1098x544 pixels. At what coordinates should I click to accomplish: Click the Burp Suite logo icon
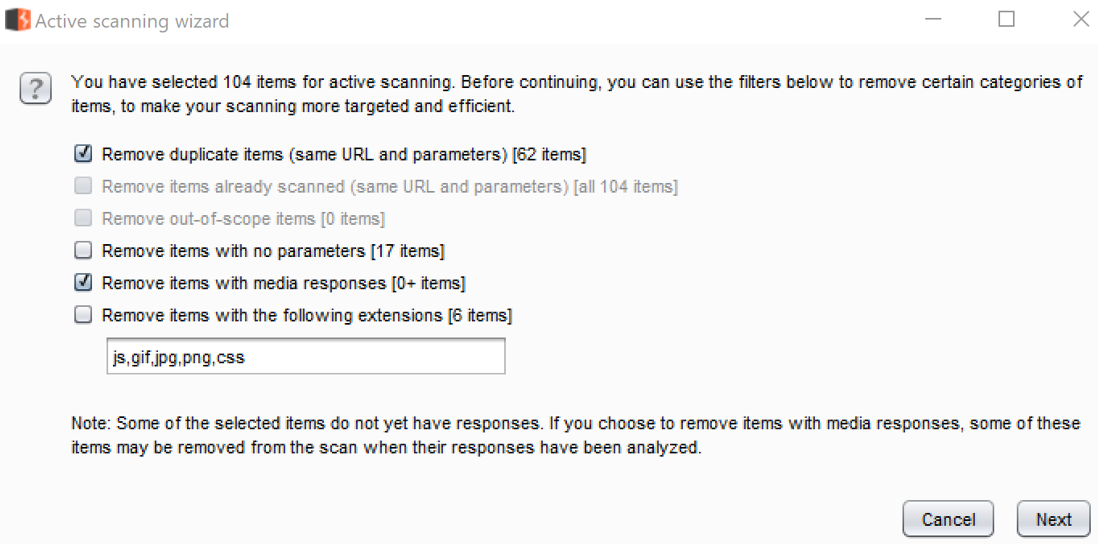click(17, 20)
